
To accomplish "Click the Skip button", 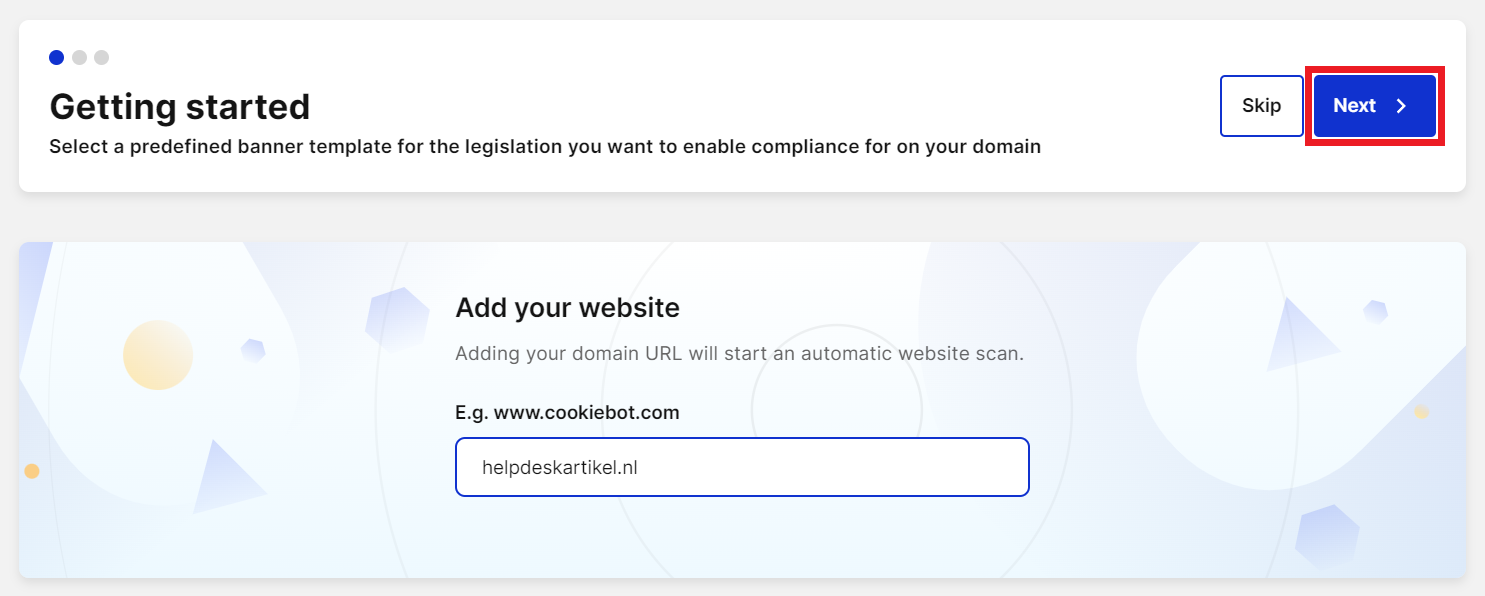I will coord(1261,106).
